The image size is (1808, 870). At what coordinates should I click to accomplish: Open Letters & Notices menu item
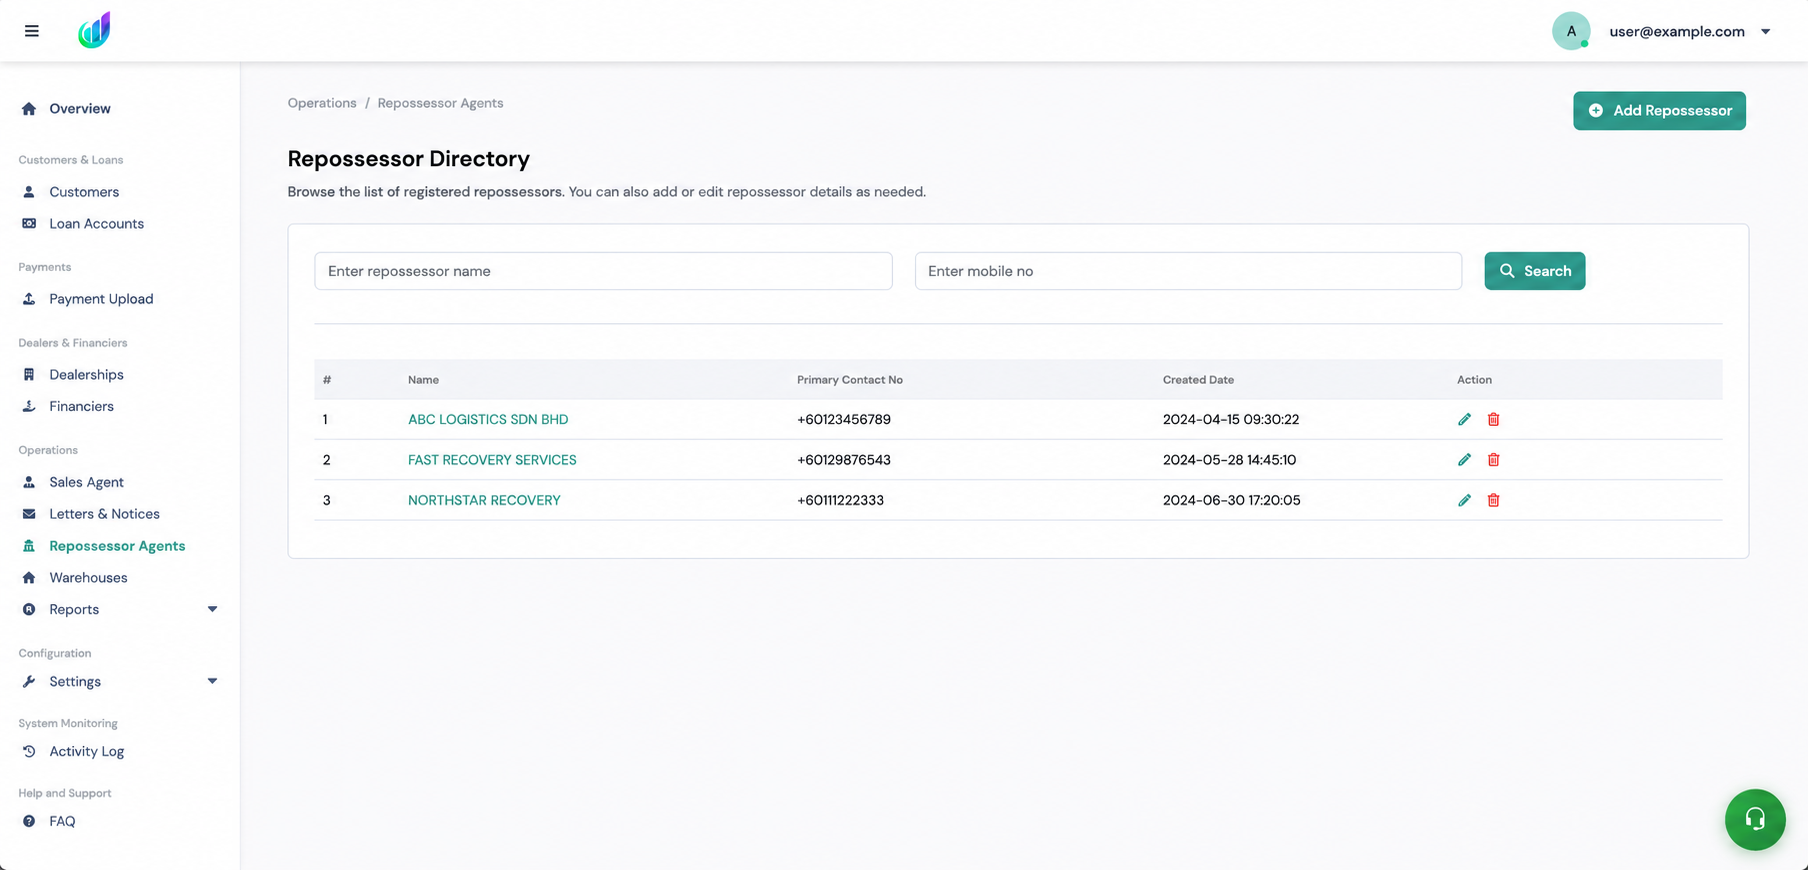point(104,514)
